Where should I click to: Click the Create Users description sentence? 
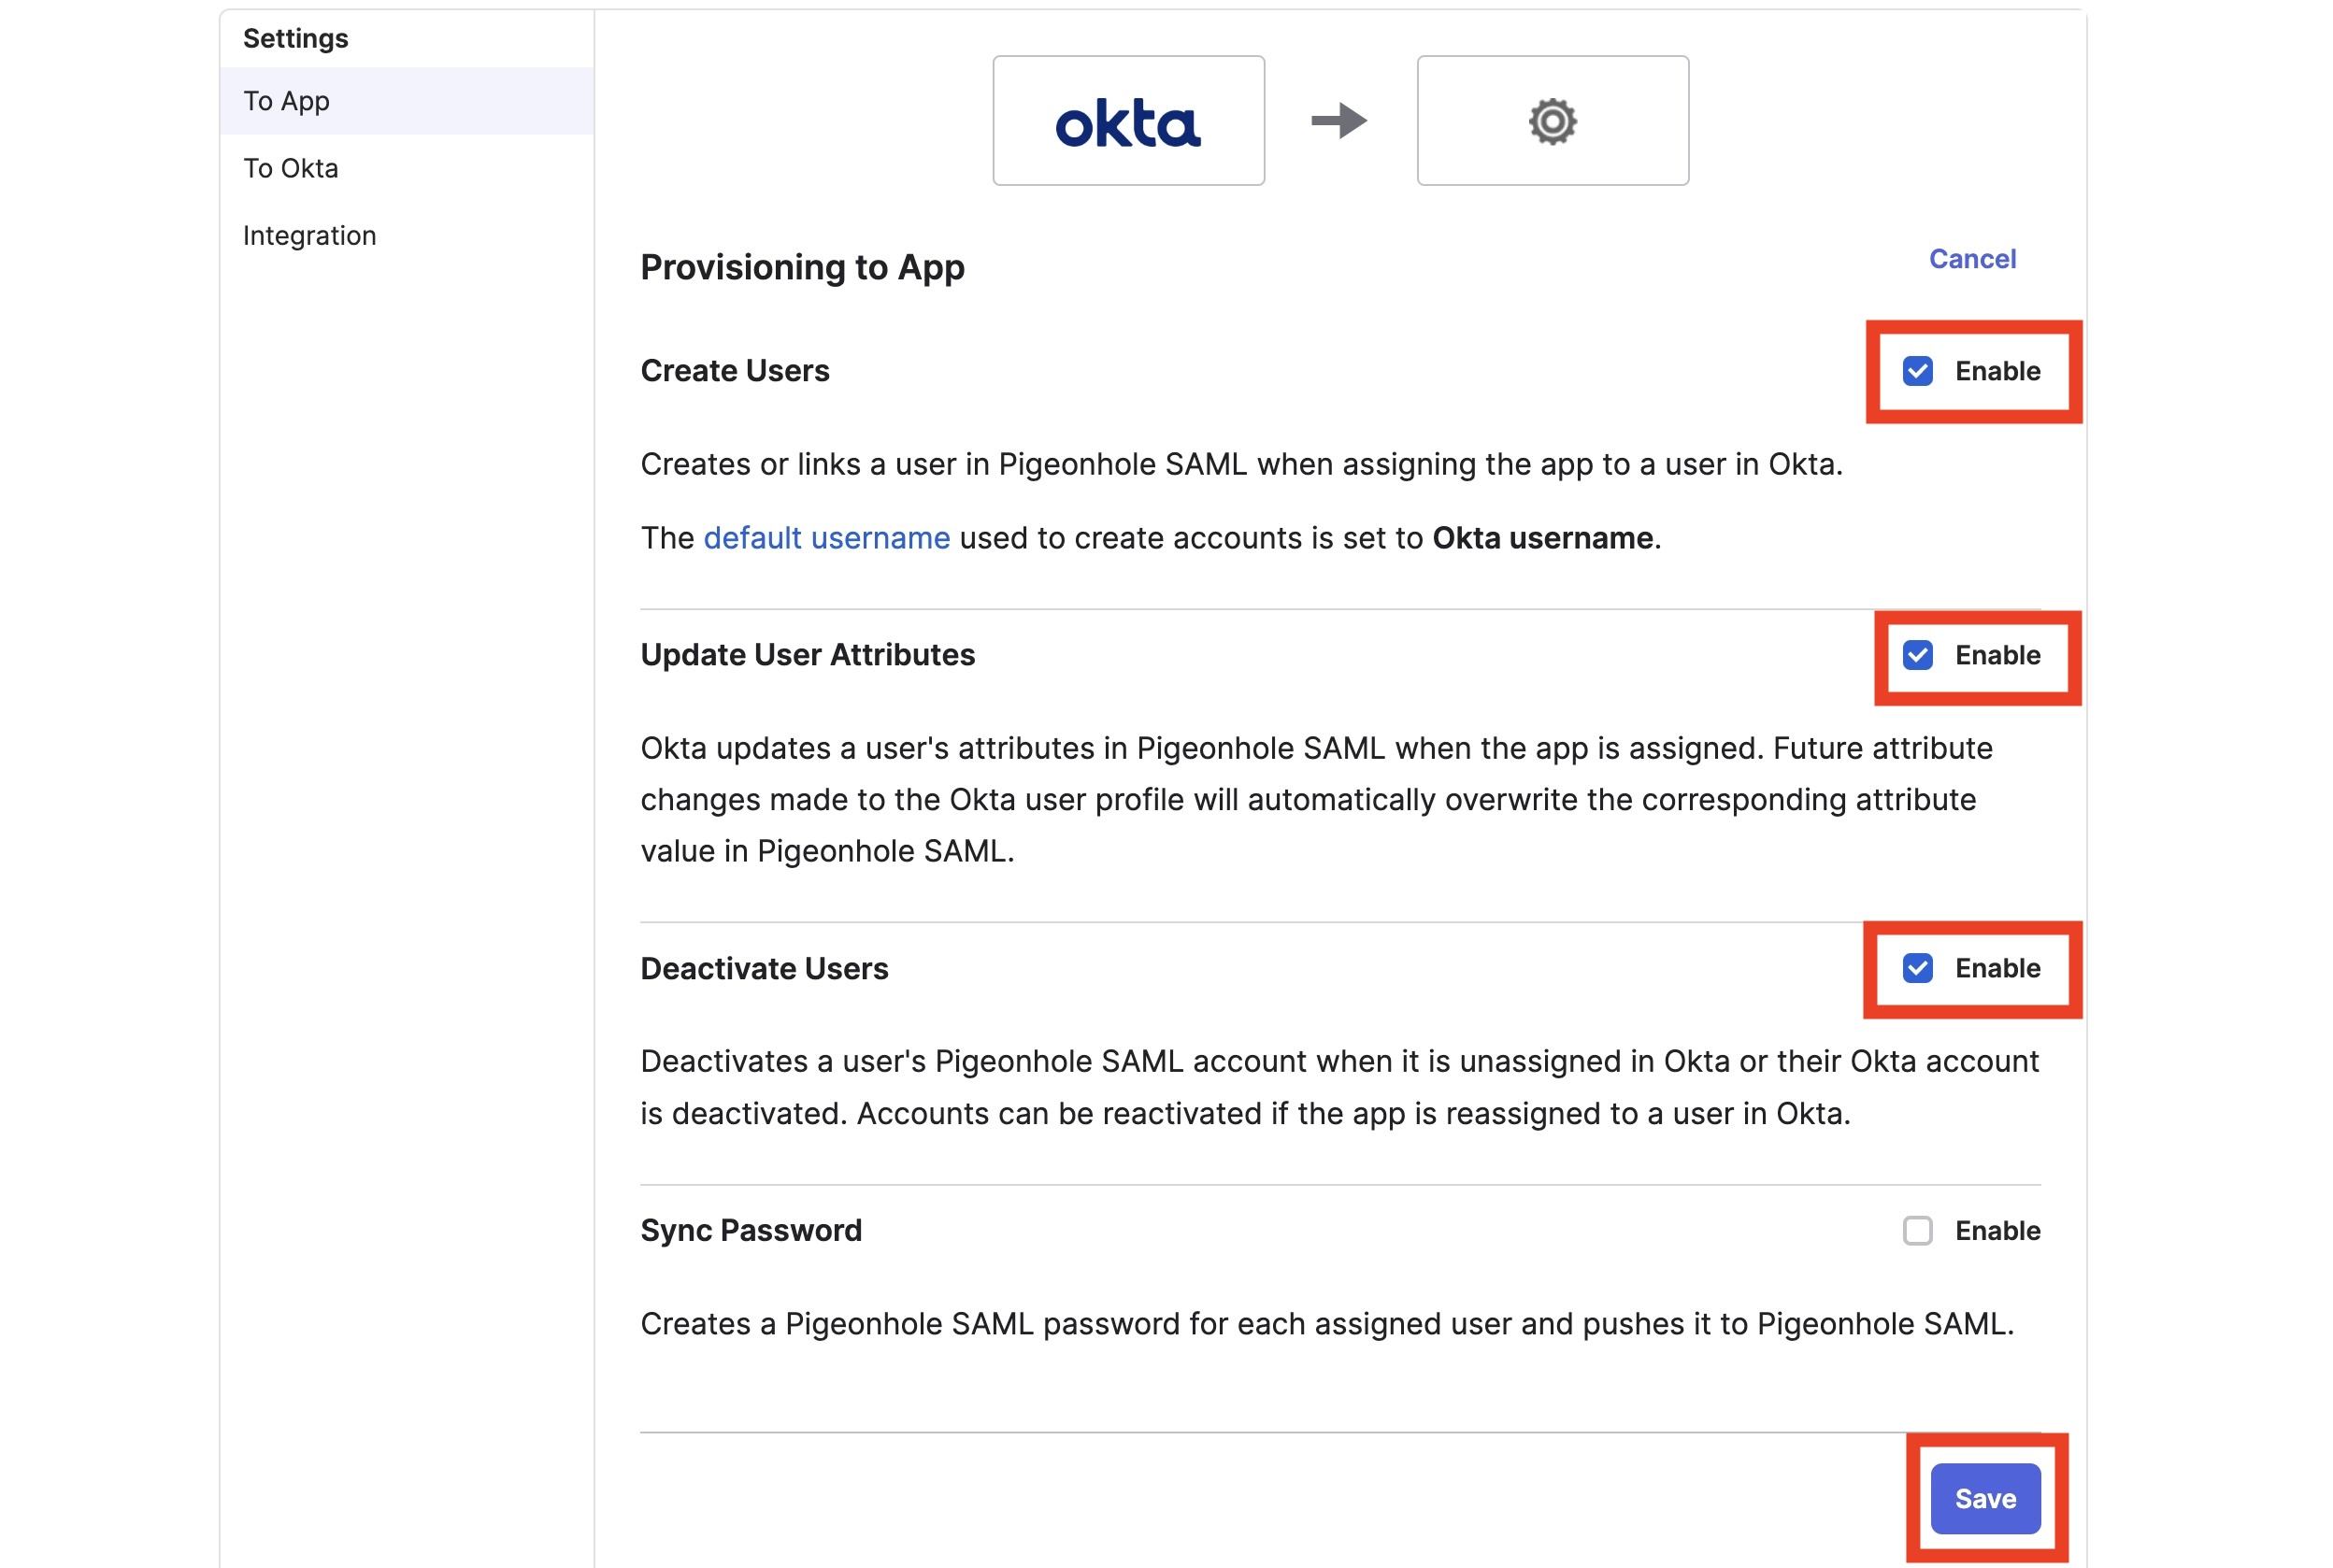coord(1241,464)
